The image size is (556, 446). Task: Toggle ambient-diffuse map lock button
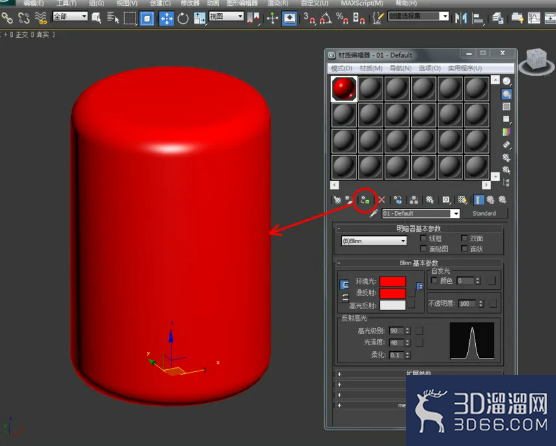(420, 286)
